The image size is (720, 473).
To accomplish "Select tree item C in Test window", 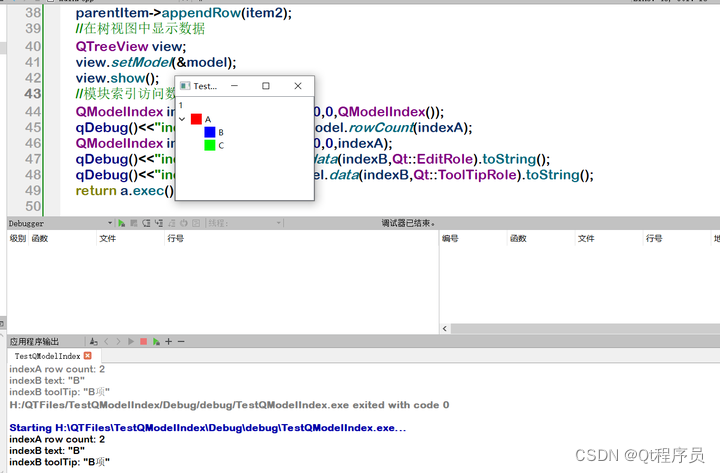I will [221, 146].
